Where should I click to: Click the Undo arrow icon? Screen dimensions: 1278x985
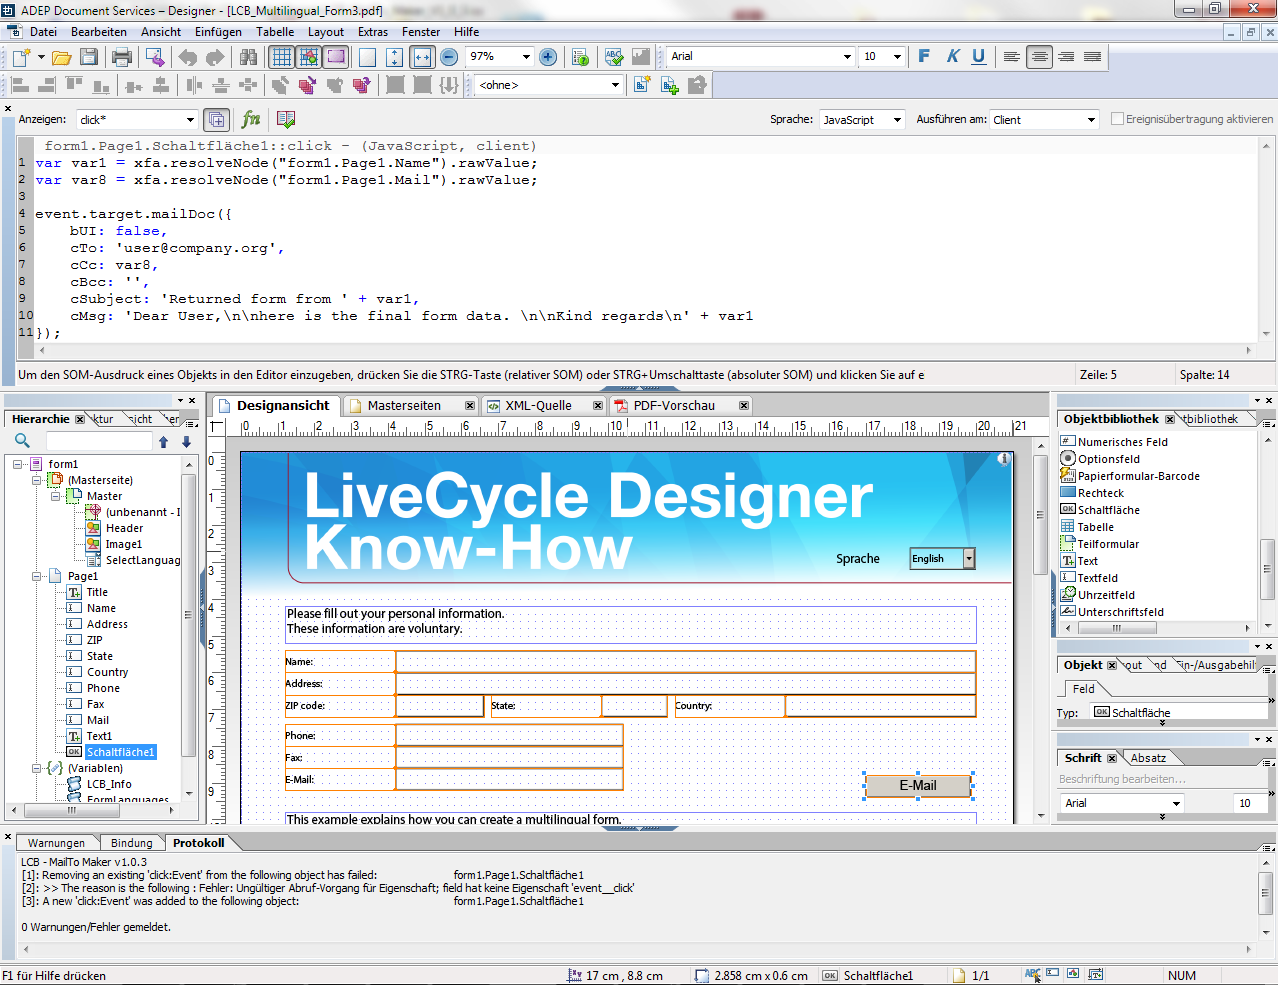(x=188, y=57)
